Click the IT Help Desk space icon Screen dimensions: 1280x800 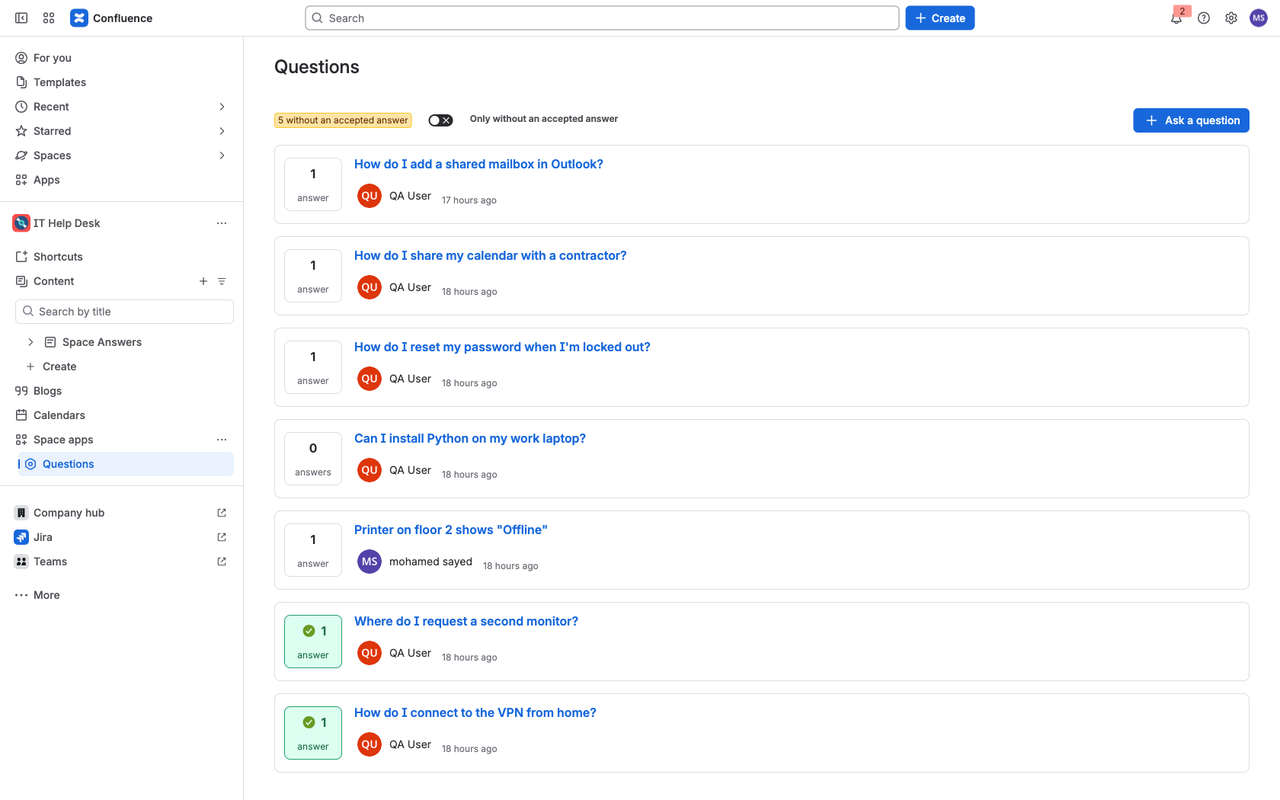(21, 223)
